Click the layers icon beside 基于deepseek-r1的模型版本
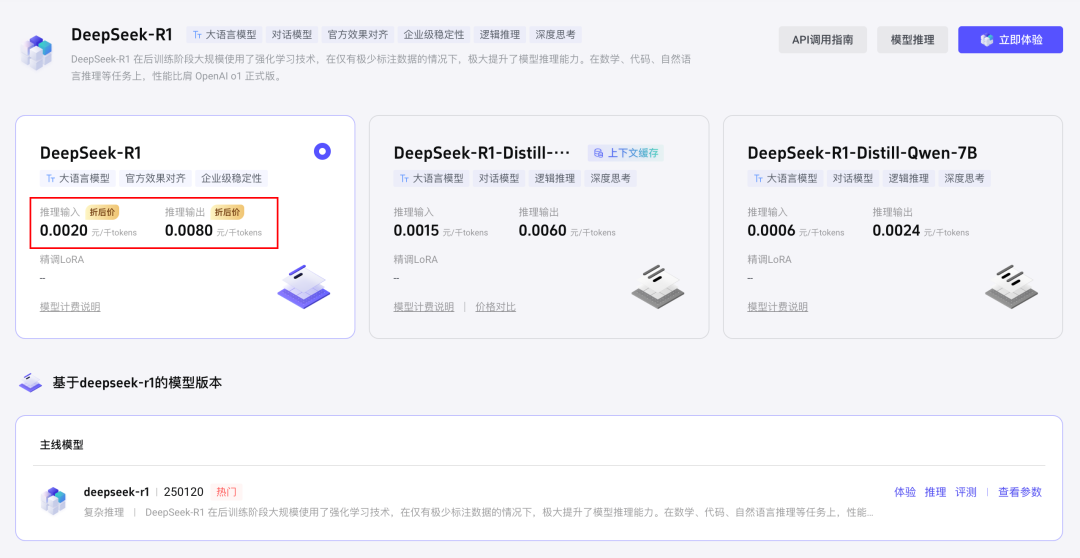The width and height of the screenshot is (1080, 558). click(x=30, y=382)
